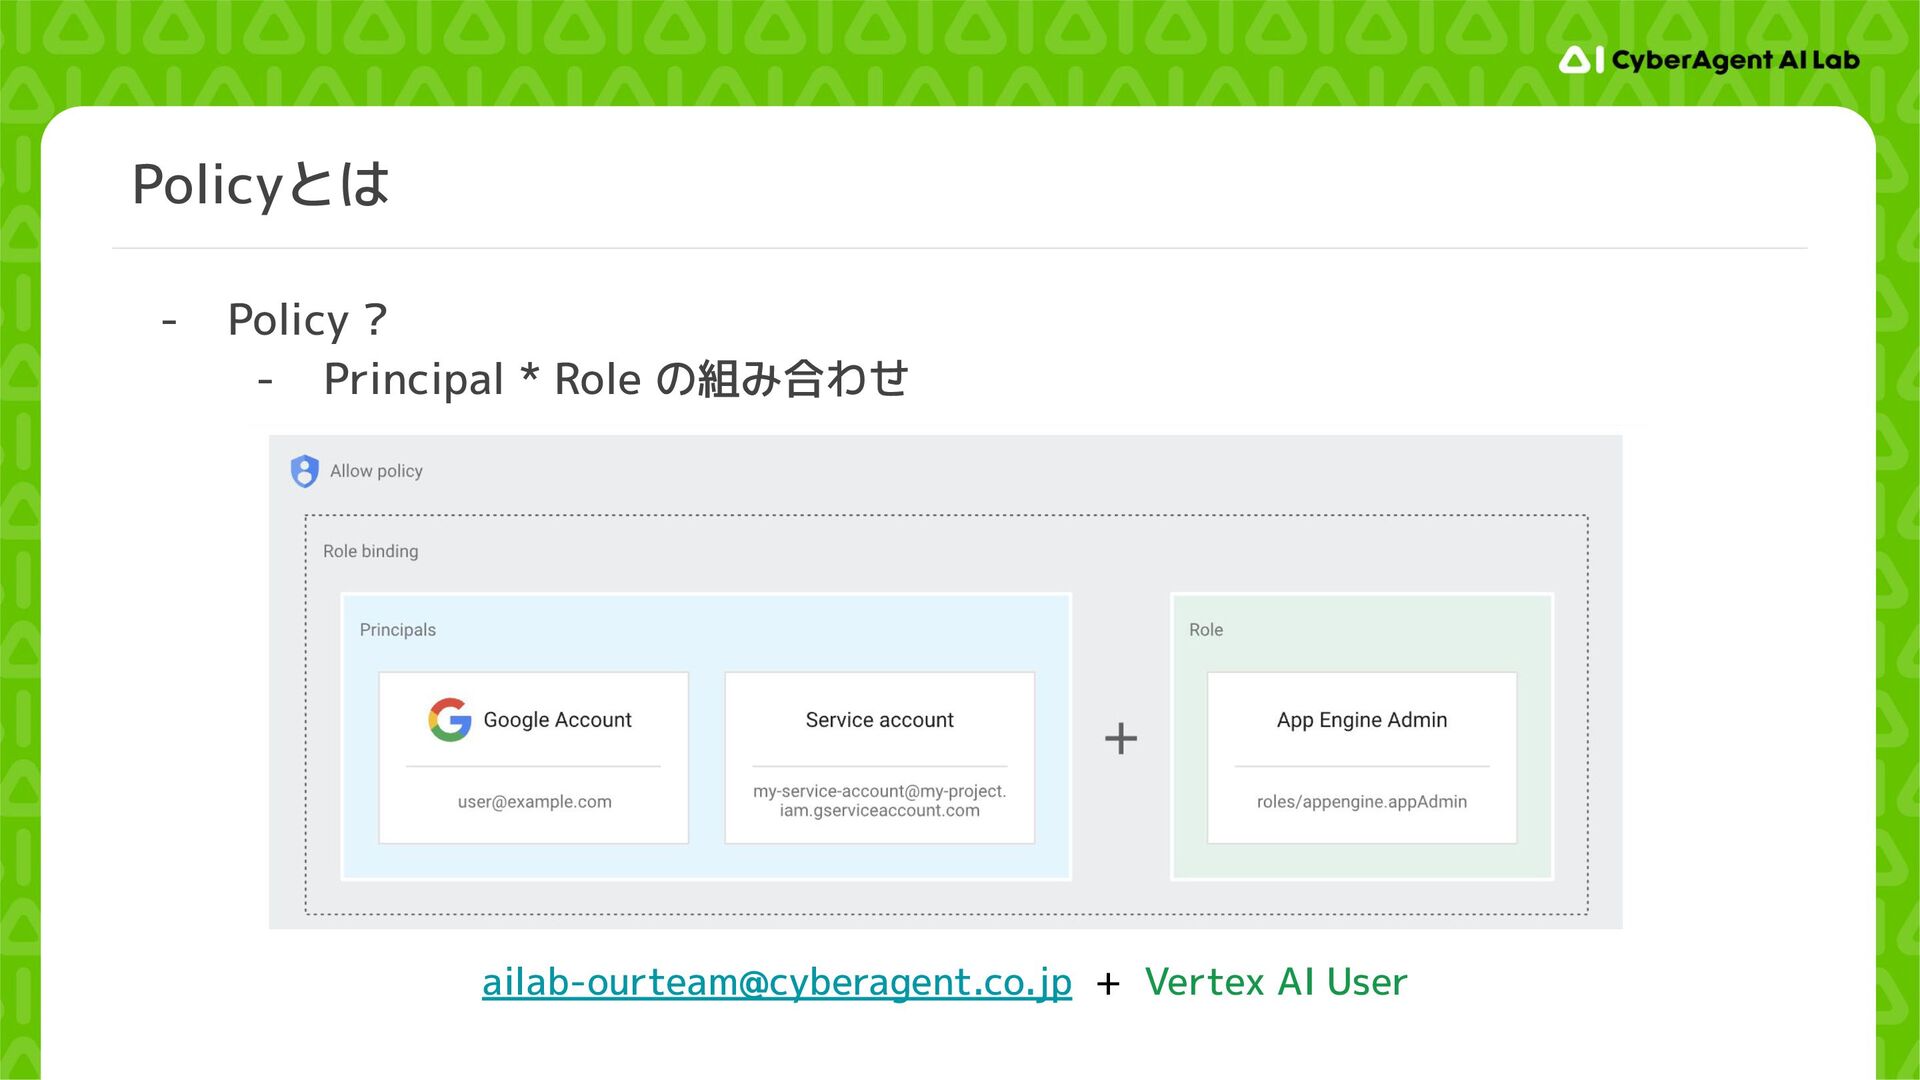This screenshot has width=1920, height=1080.
Task: Click the roles/appengine.appAdmin text
Action: 1361,802
